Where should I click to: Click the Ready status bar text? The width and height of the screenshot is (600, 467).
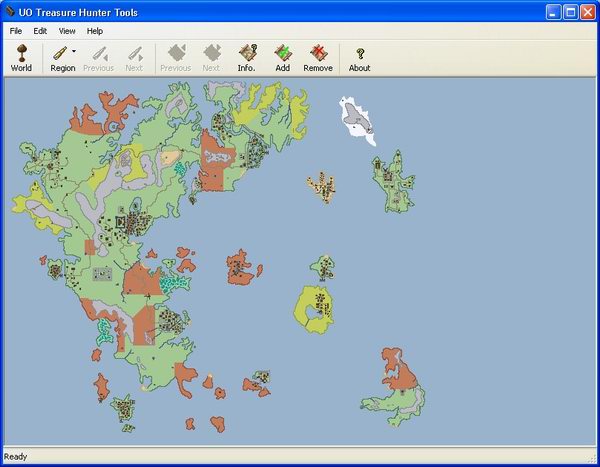pos(16,457)
